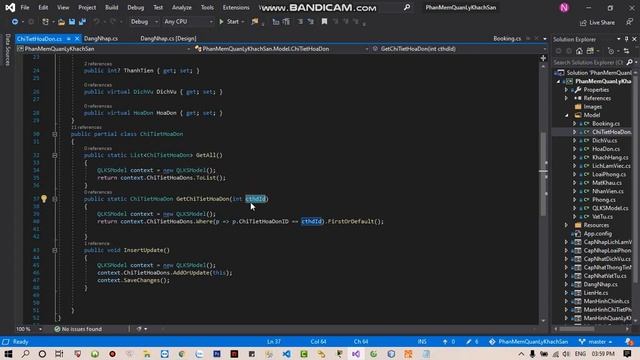Click the editor vertical scrollbar thumb
Image resolution: width=640 pixels, height=360 pixels.
coord(543,173)
